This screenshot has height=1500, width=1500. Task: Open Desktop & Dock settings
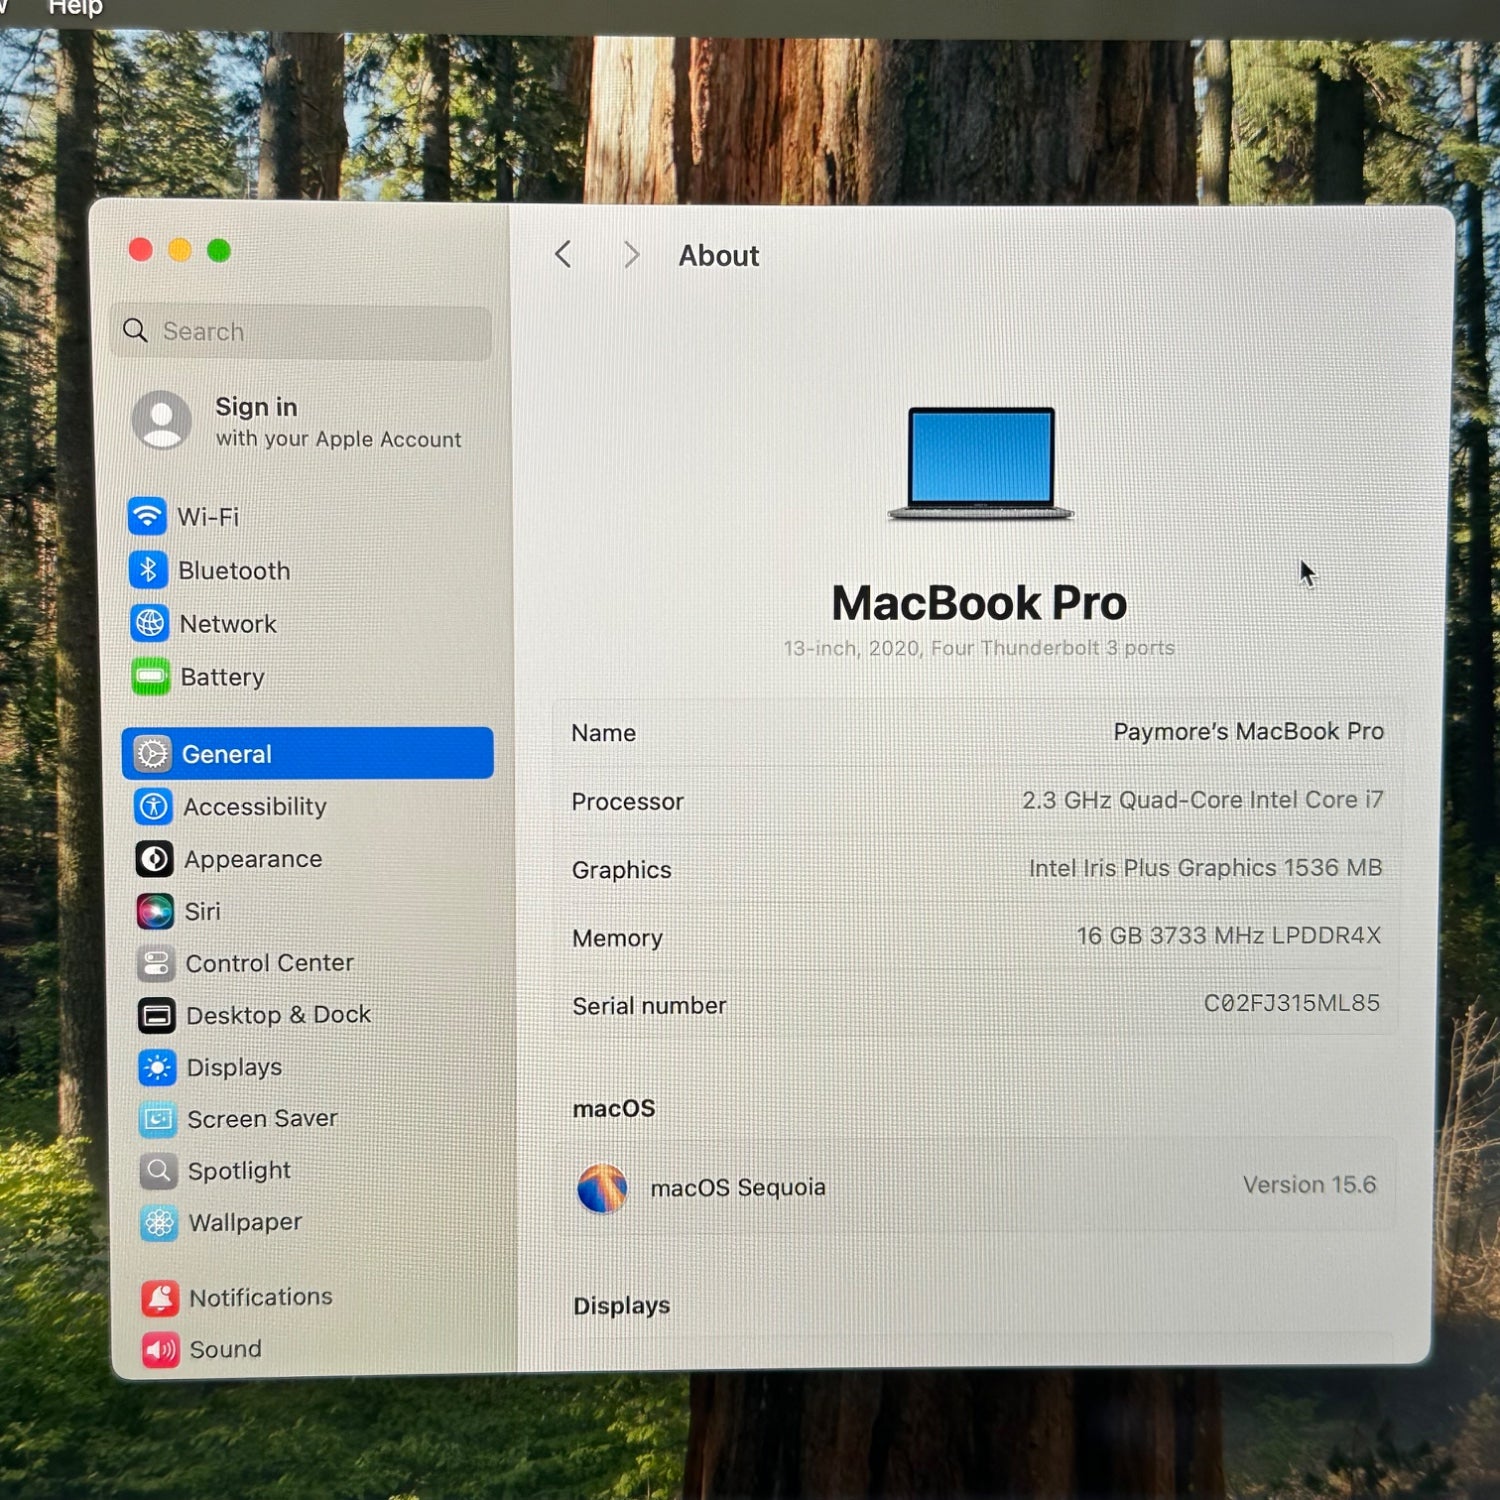tap(277, 1015)
